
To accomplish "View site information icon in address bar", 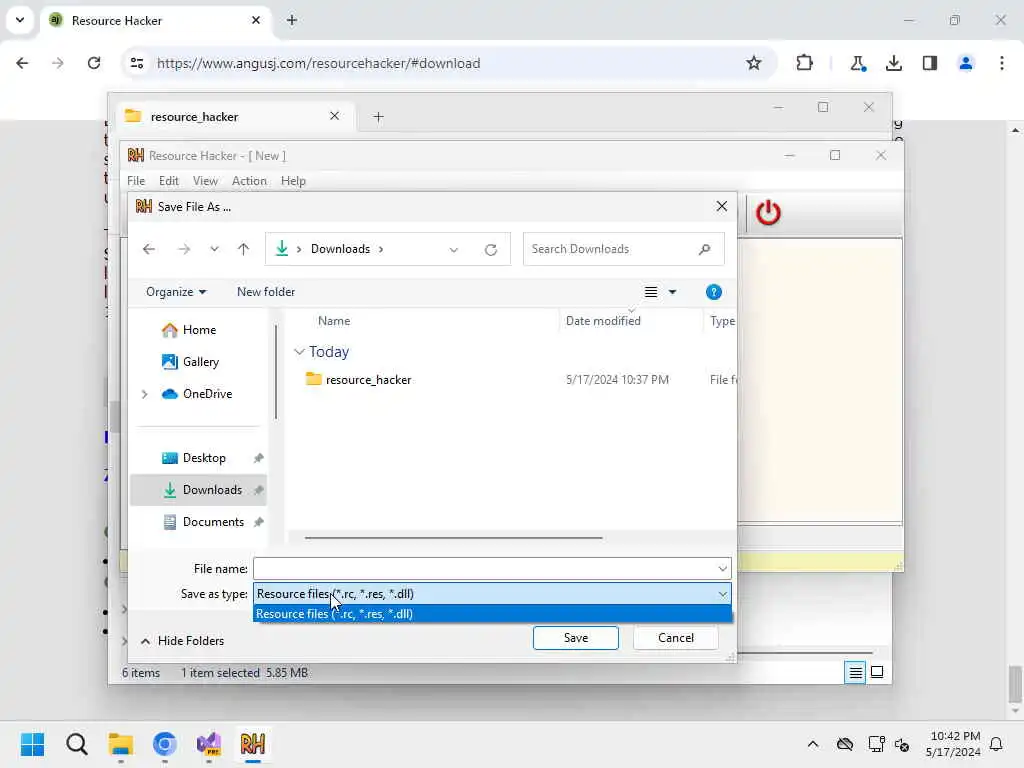I will (137, 63).
